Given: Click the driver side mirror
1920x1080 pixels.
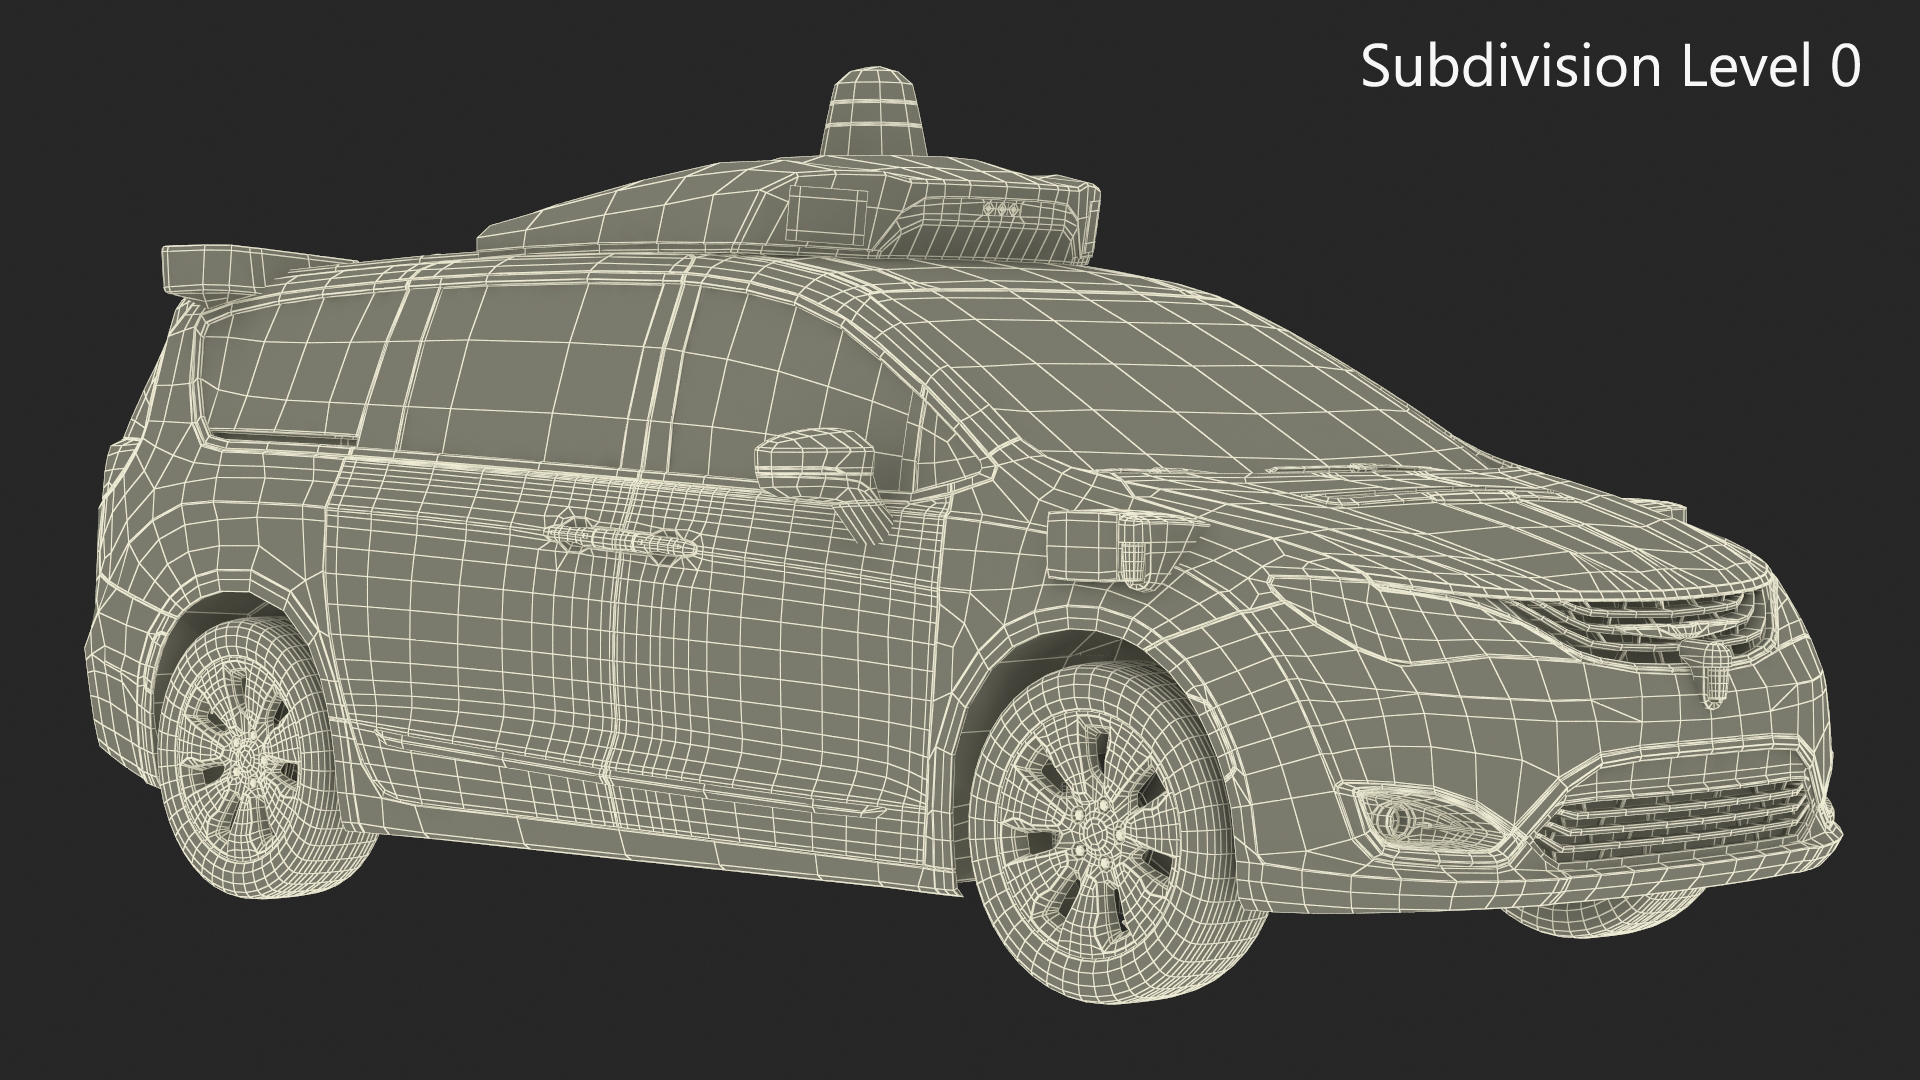Looking at the screenshot, I should pos(812,464).
